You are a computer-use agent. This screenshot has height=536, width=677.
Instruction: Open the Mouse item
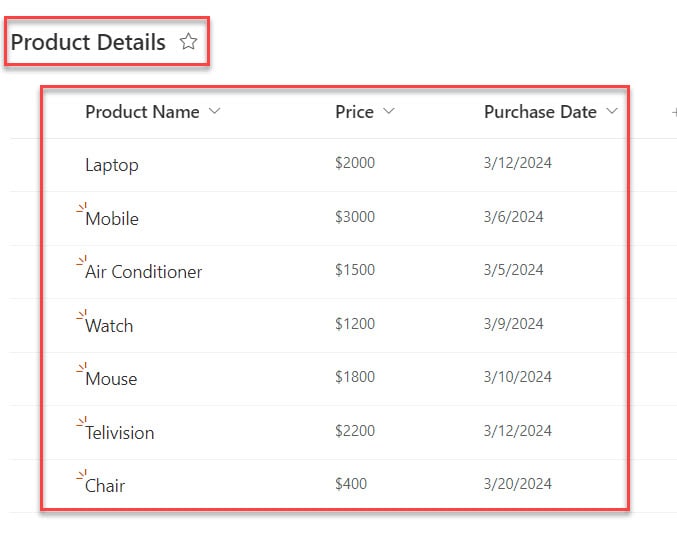point(111,379)
